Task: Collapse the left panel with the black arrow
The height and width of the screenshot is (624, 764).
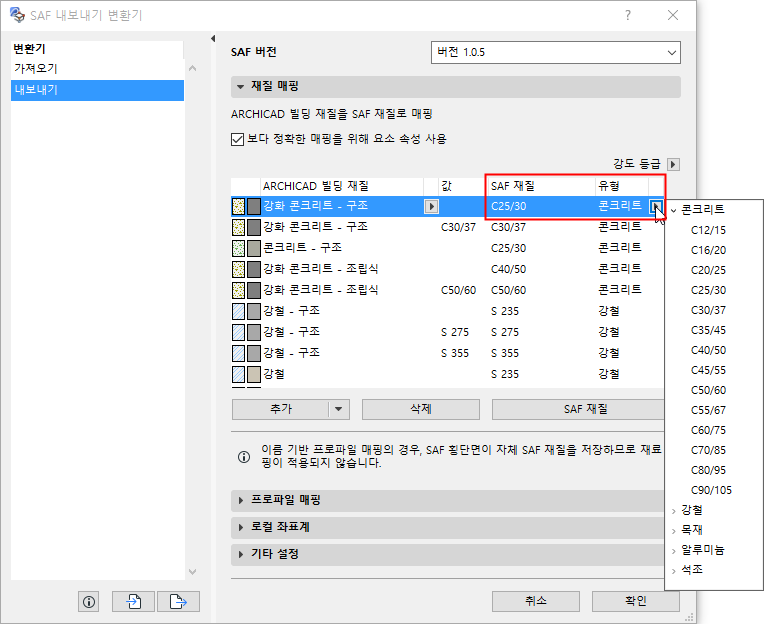Action: click(213, 38)
